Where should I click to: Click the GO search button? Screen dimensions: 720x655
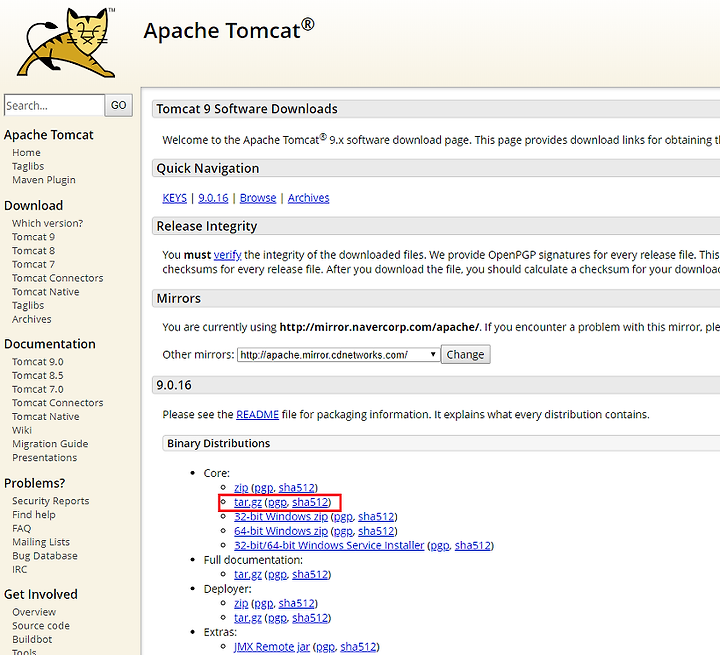(118, 105)
